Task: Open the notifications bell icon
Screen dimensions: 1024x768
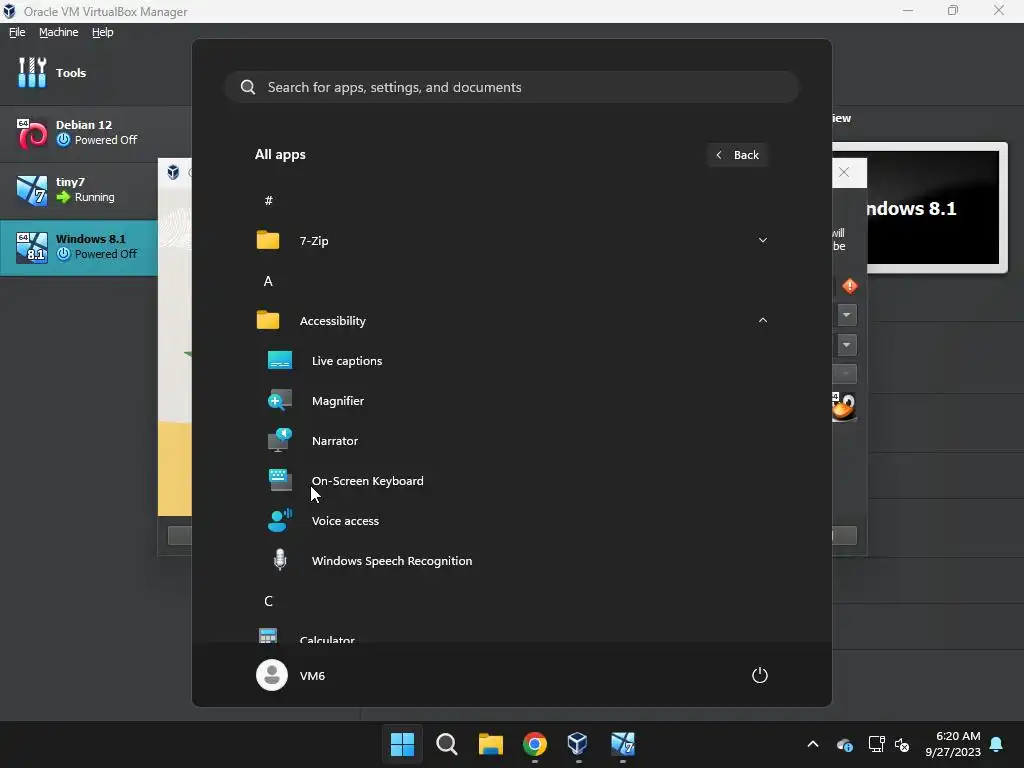Action: coord(997,744)
